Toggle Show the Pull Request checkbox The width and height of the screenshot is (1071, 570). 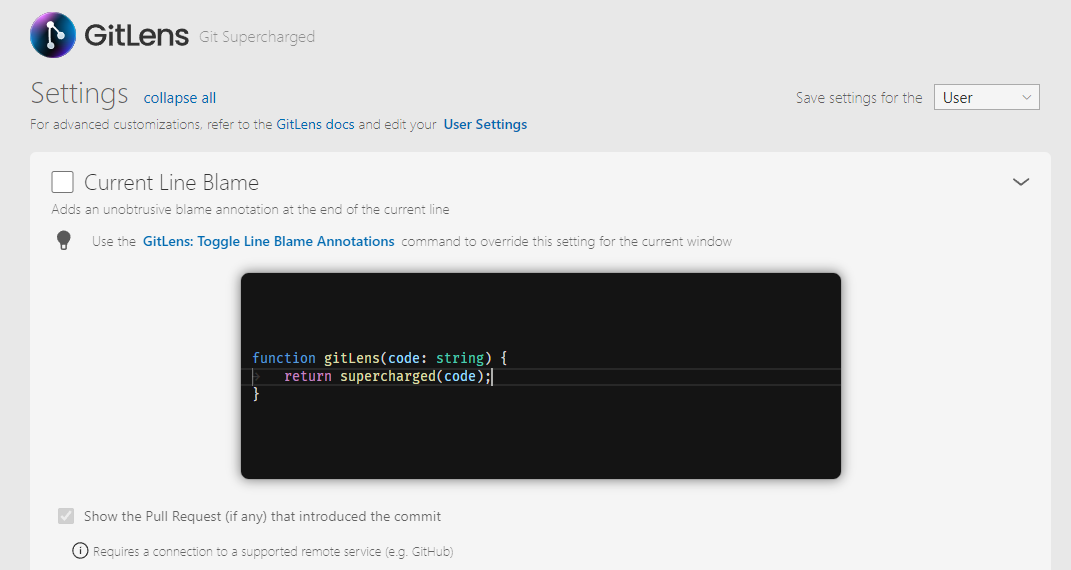tap(66, 516)
